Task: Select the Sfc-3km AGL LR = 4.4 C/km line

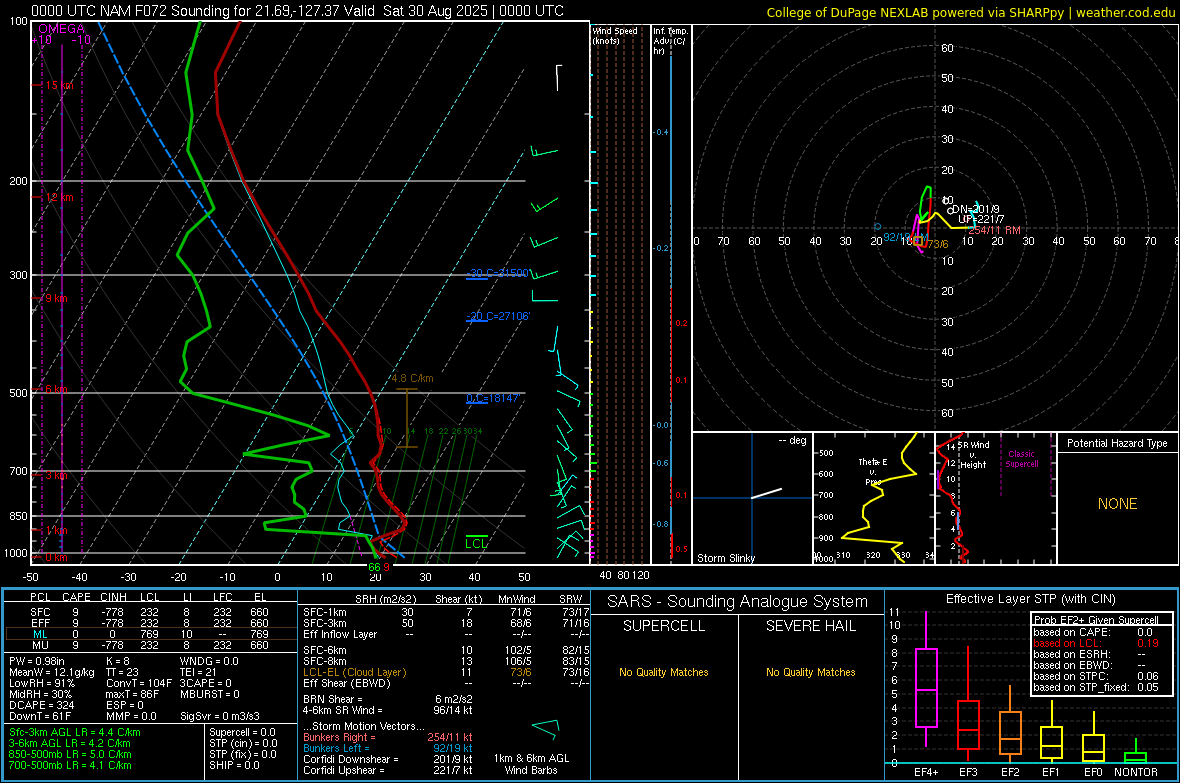Action: click(75, 732)
